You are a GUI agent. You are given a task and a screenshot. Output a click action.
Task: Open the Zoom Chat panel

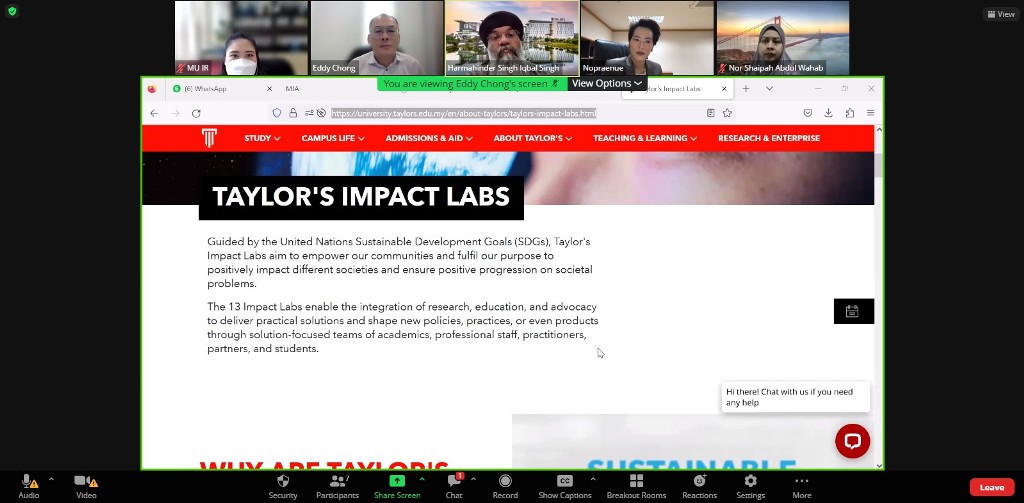pyautogui.click(x=454, y=481)
